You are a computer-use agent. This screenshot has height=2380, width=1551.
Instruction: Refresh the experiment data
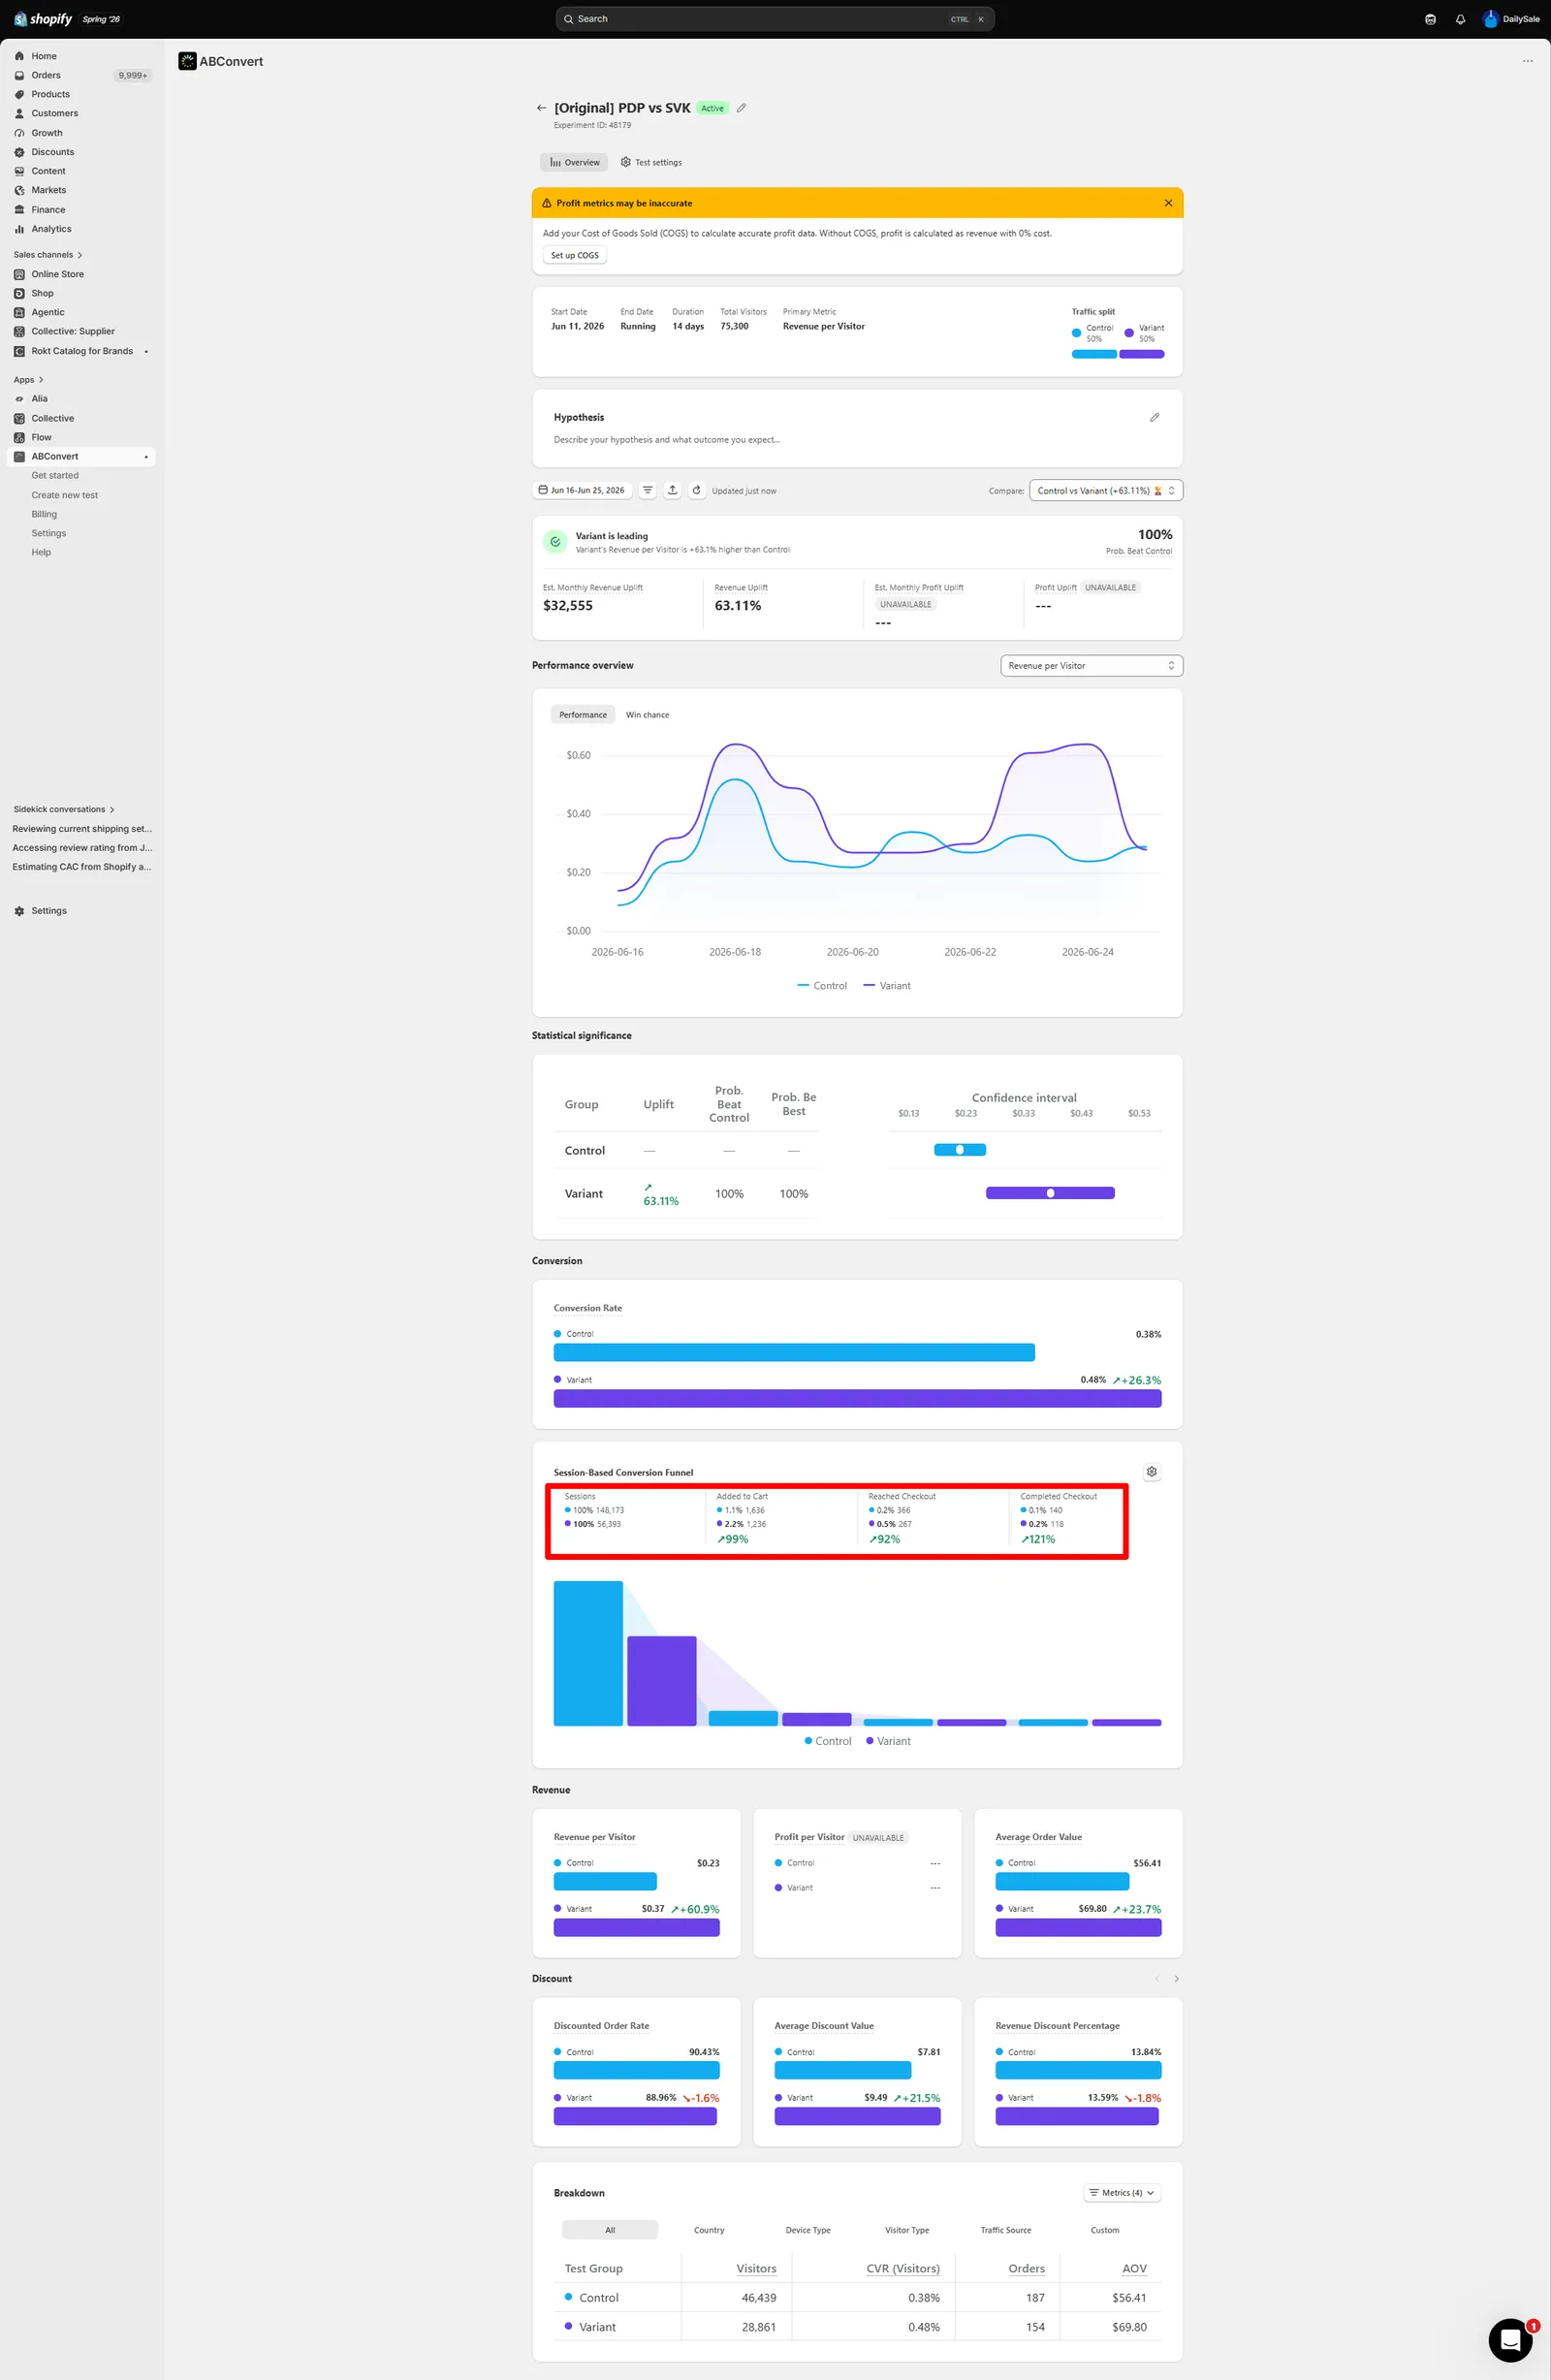697,490
